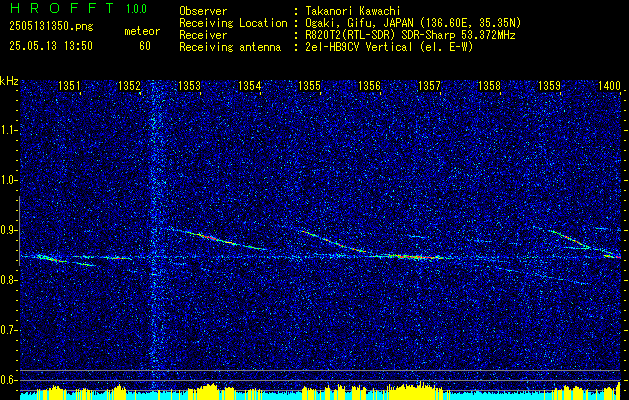Click the vertical noise burst near 1352
629x400 pixels.
pos(156,235)
